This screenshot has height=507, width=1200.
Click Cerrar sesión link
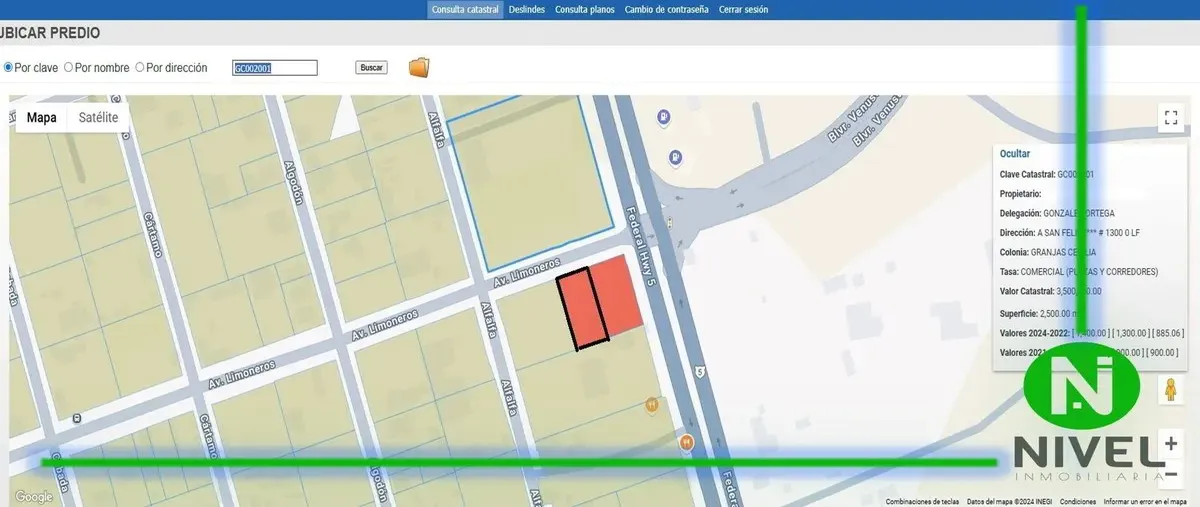pos(744,9)
